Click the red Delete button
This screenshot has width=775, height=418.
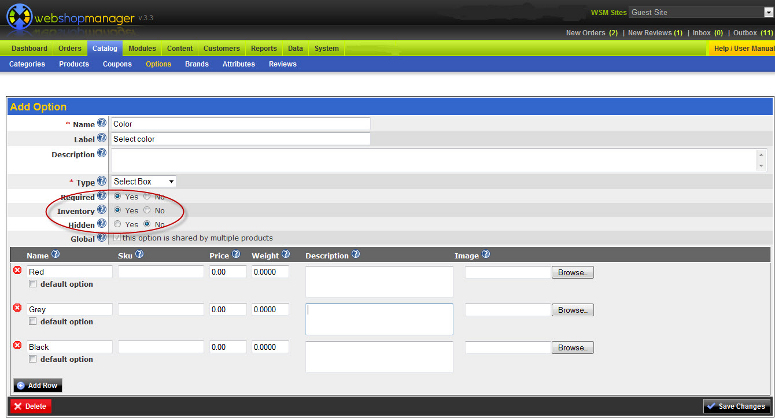tap(30, 406)
